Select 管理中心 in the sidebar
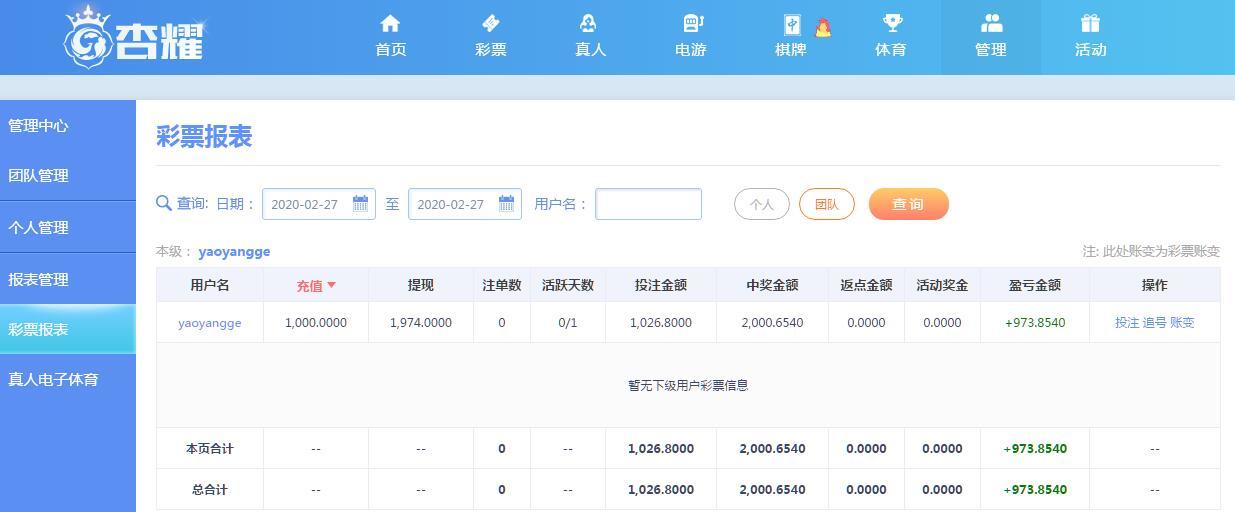The image size is (1235, 512). pyautogui.click(x=68, y=125)
